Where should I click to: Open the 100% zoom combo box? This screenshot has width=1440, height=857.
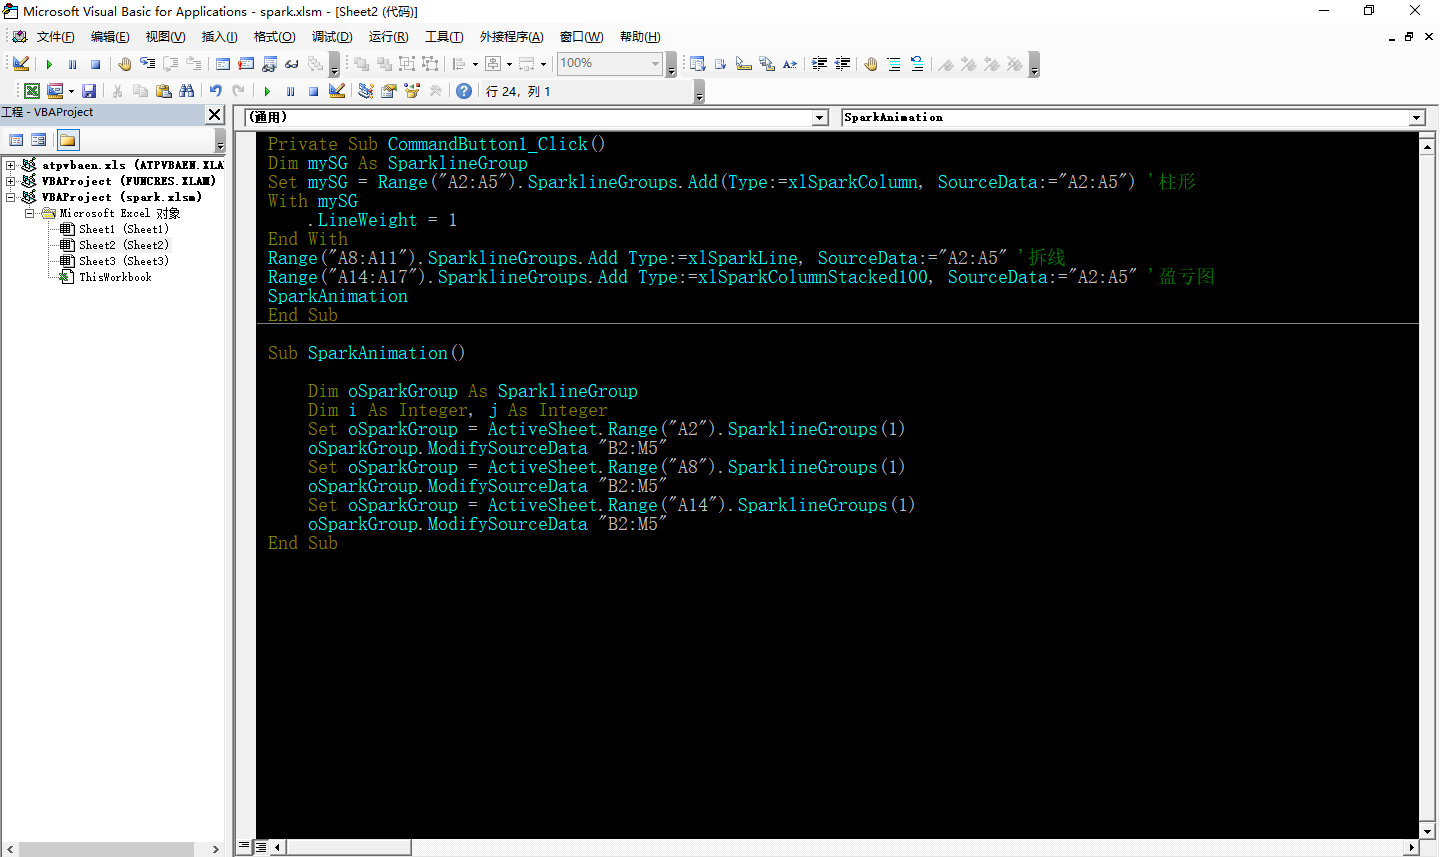[x=610, y=63]
